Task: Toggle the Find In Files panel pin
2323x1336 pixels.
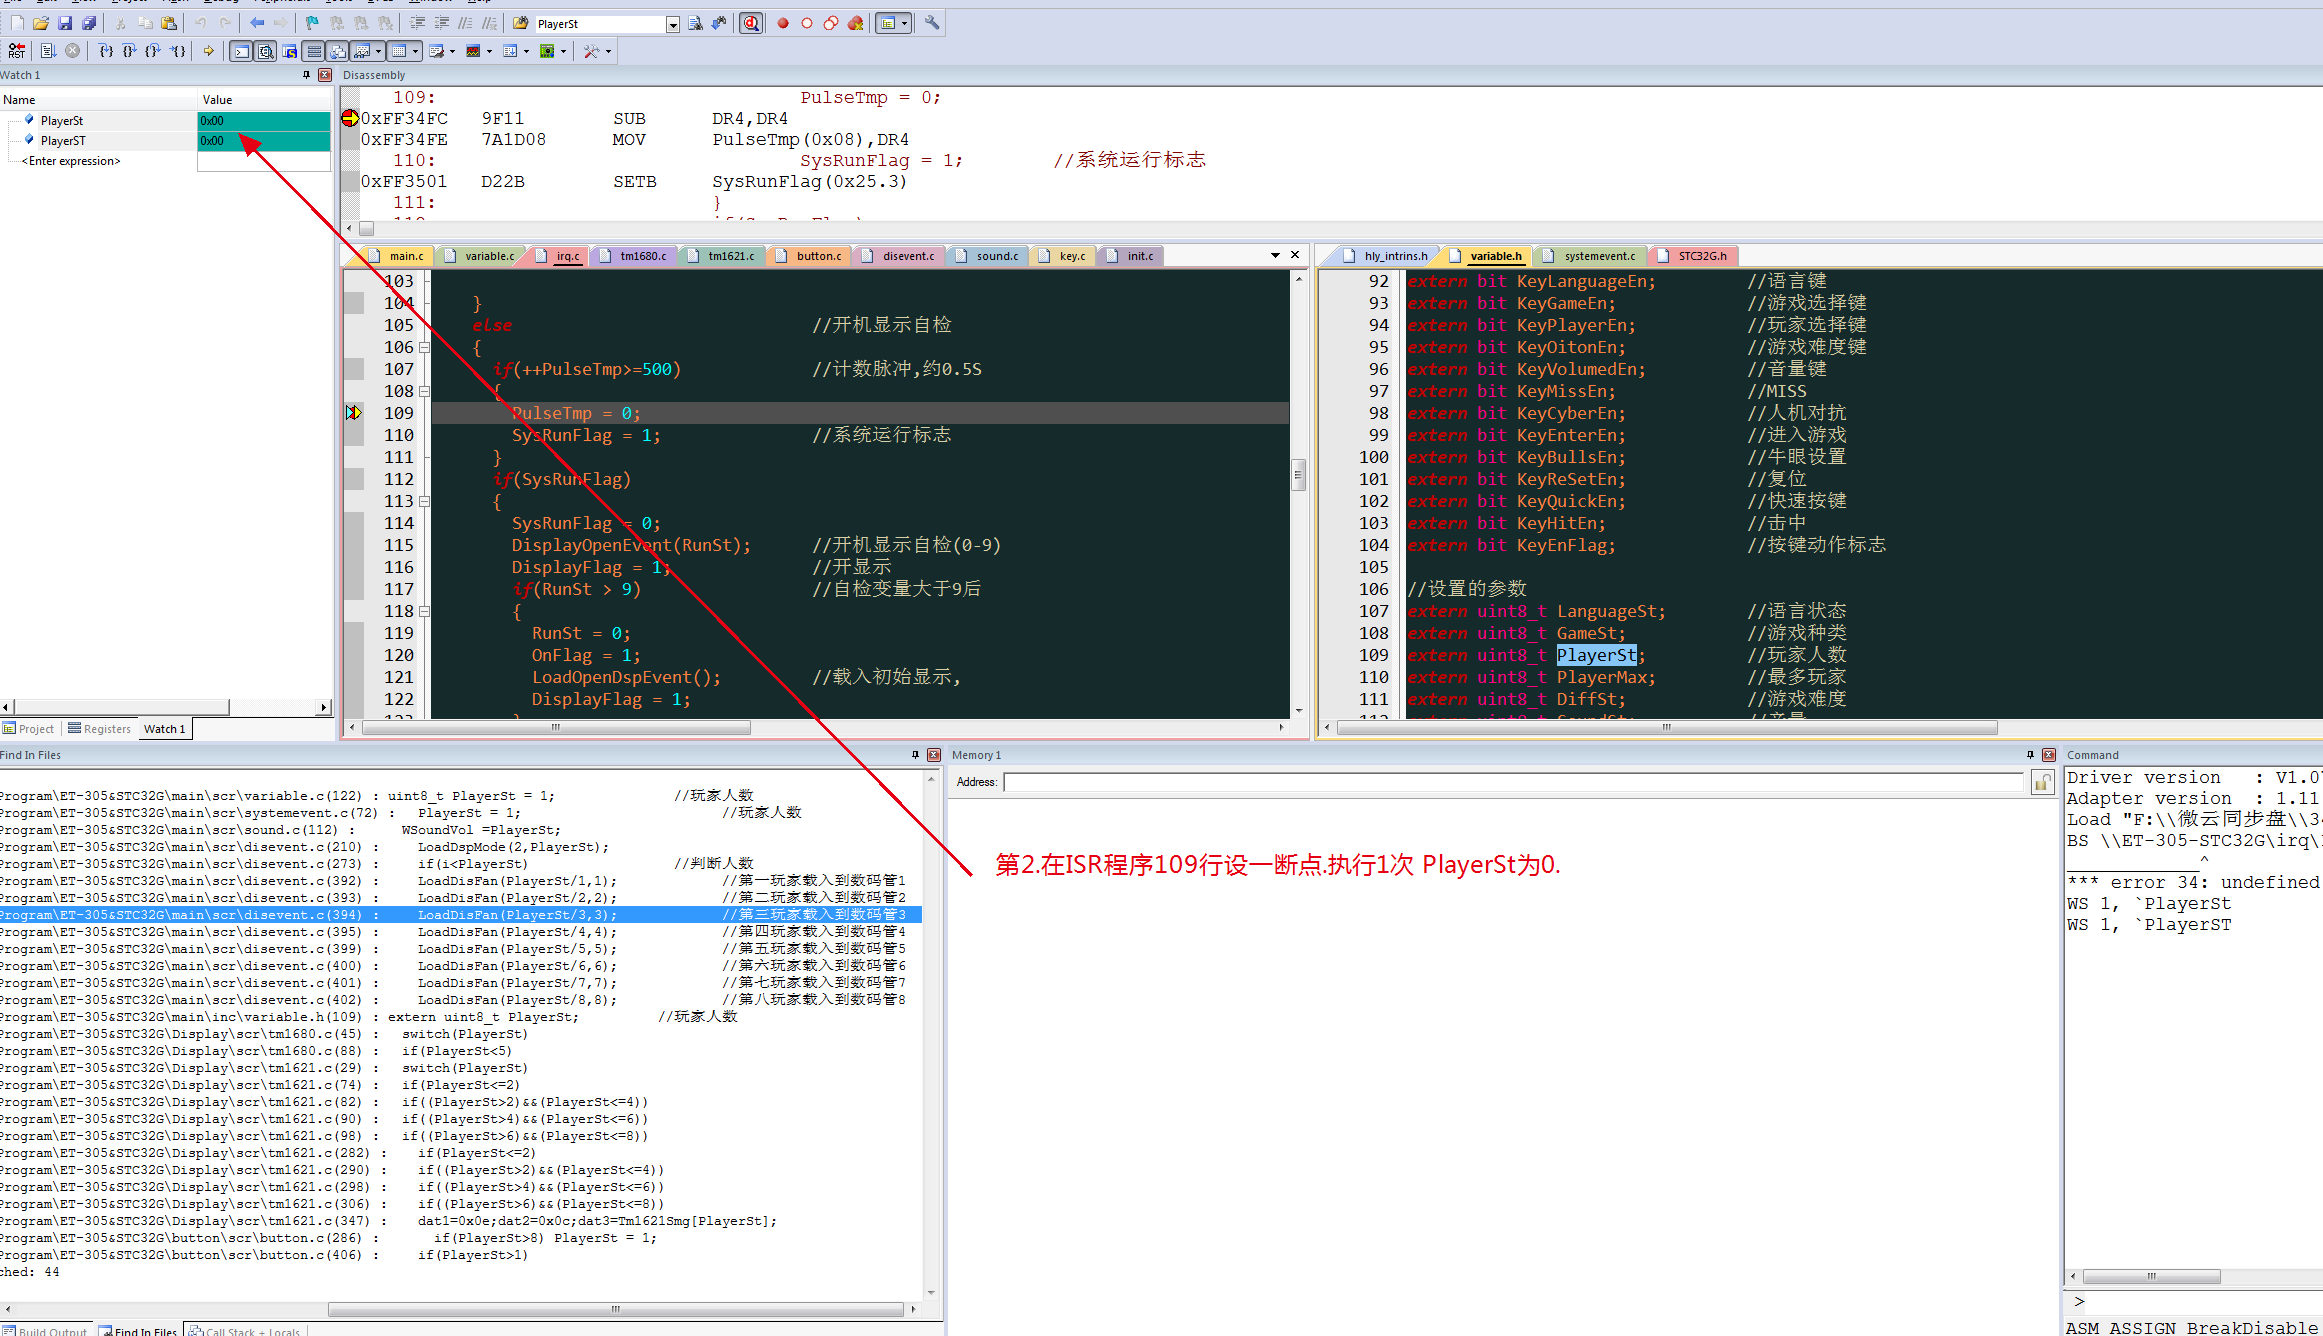Action: (x=915, y=755)
